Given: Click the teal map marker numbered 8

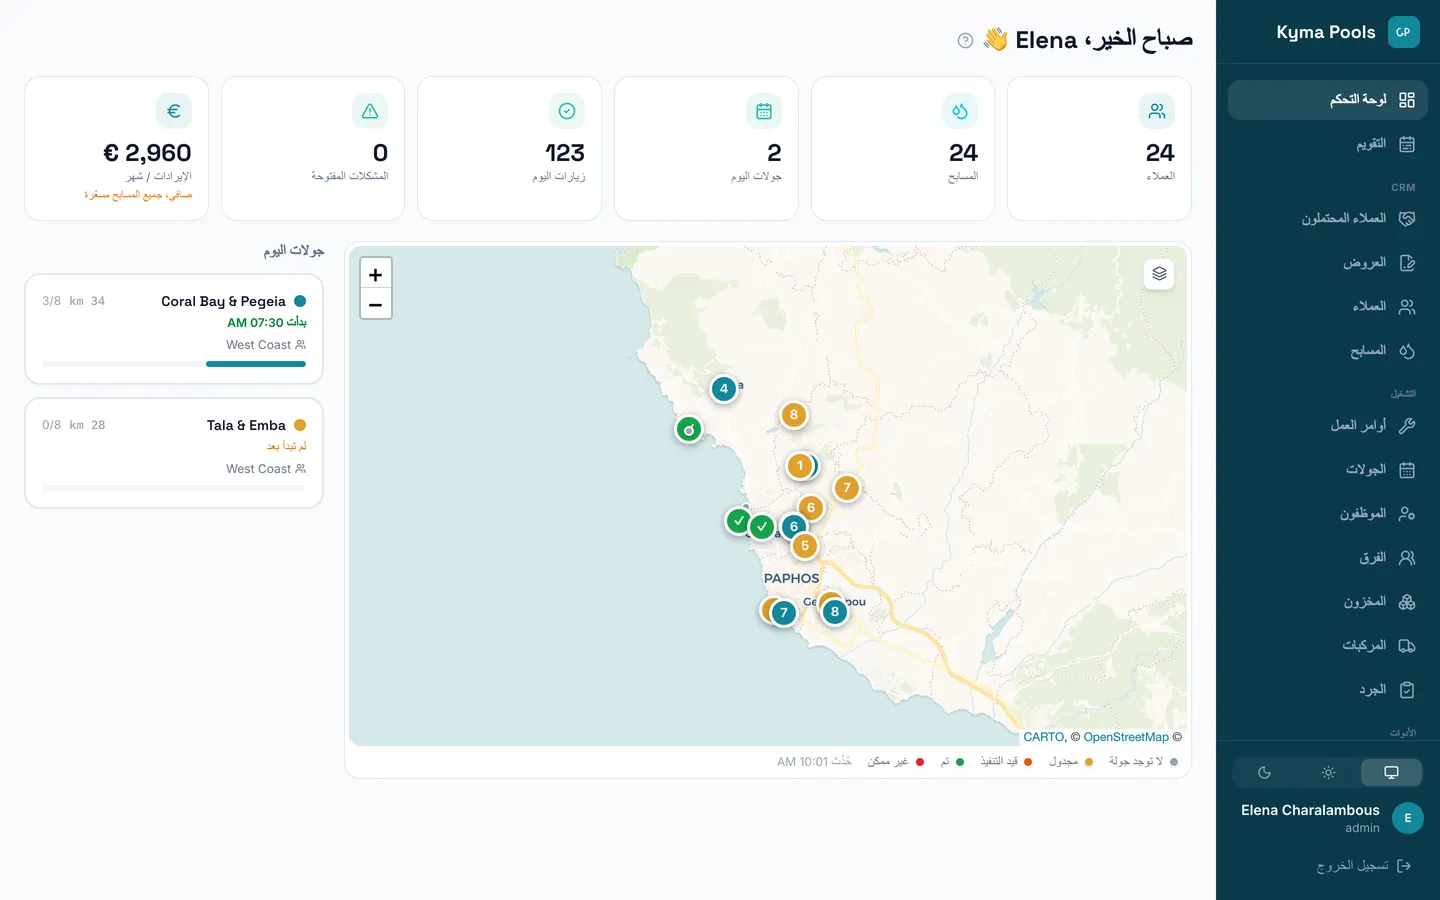Looking at the screenshot, I should pos(835,612).
